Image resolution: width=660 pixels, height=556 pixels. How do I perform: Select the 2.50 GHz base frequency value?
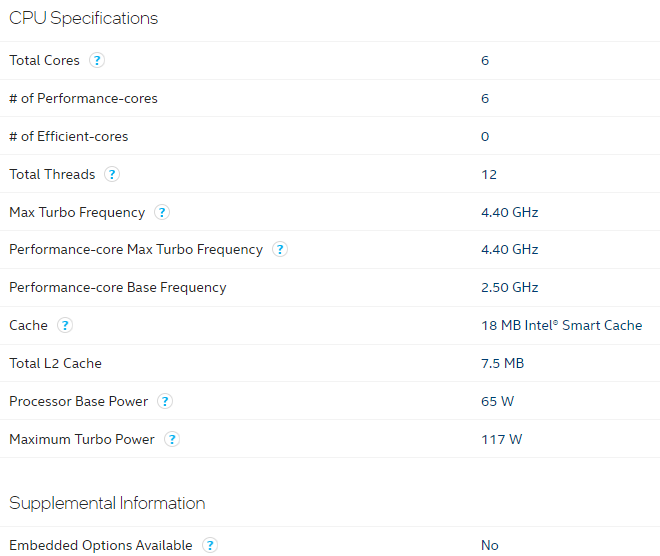coord(509,287)
